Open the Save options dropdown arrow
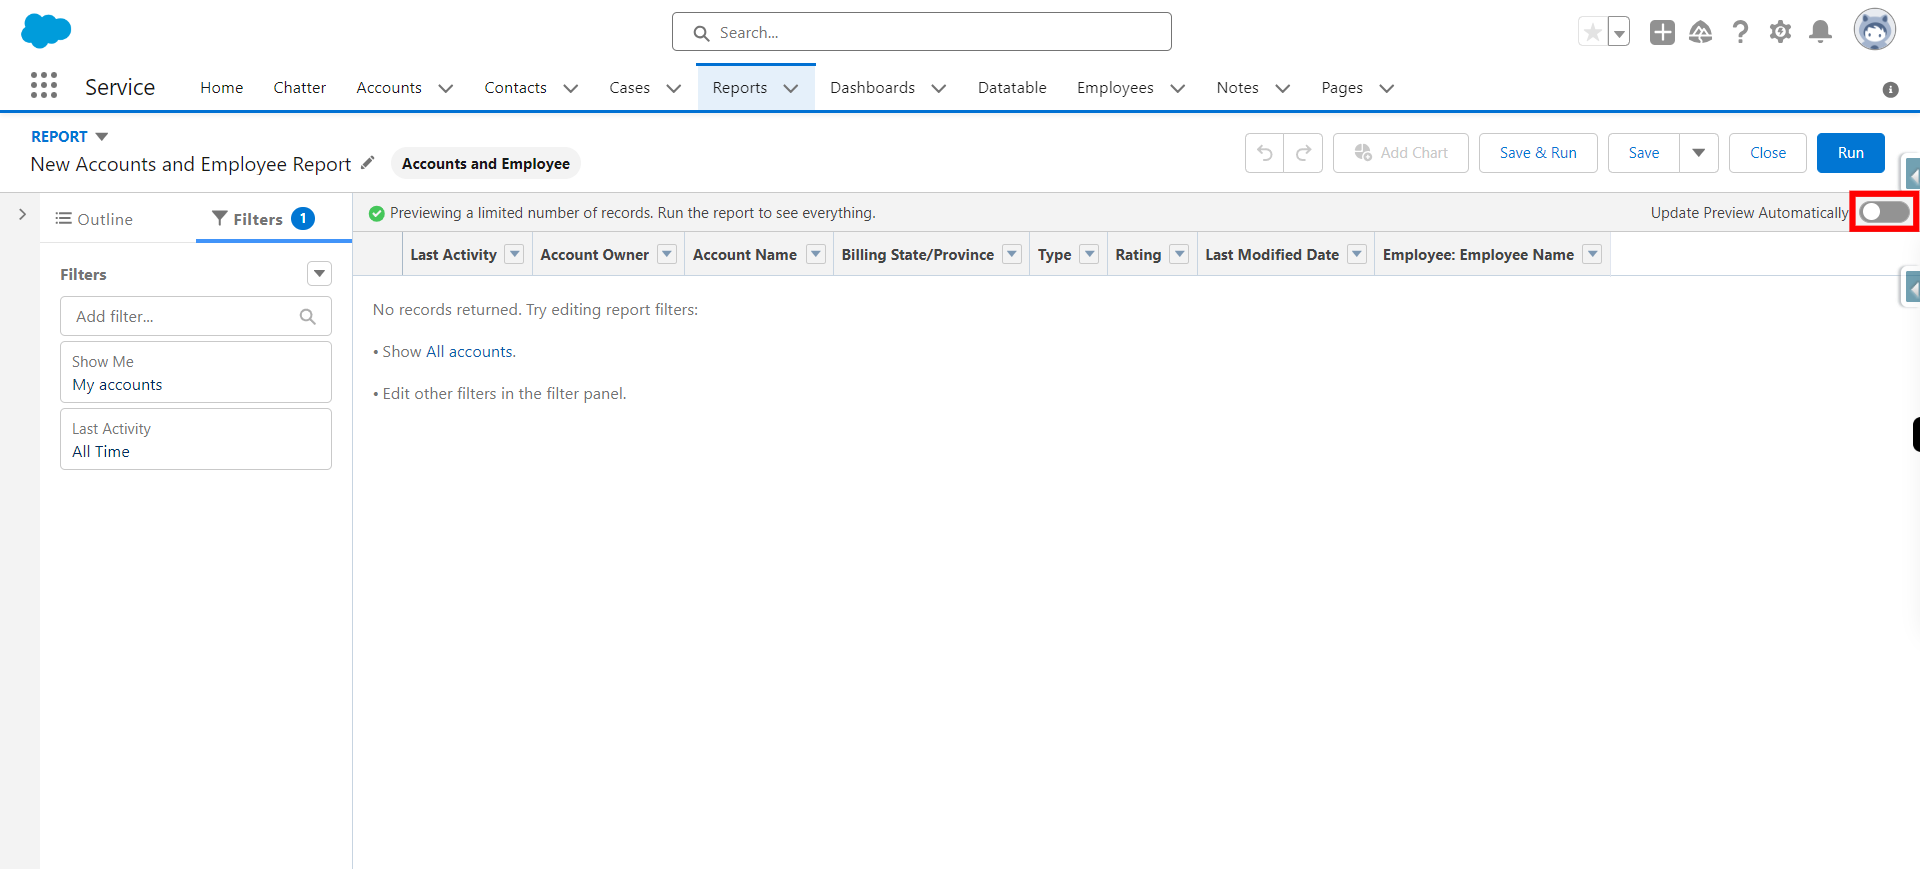The width and height of the screenshot is (1920, 869). coord(1698,153)
